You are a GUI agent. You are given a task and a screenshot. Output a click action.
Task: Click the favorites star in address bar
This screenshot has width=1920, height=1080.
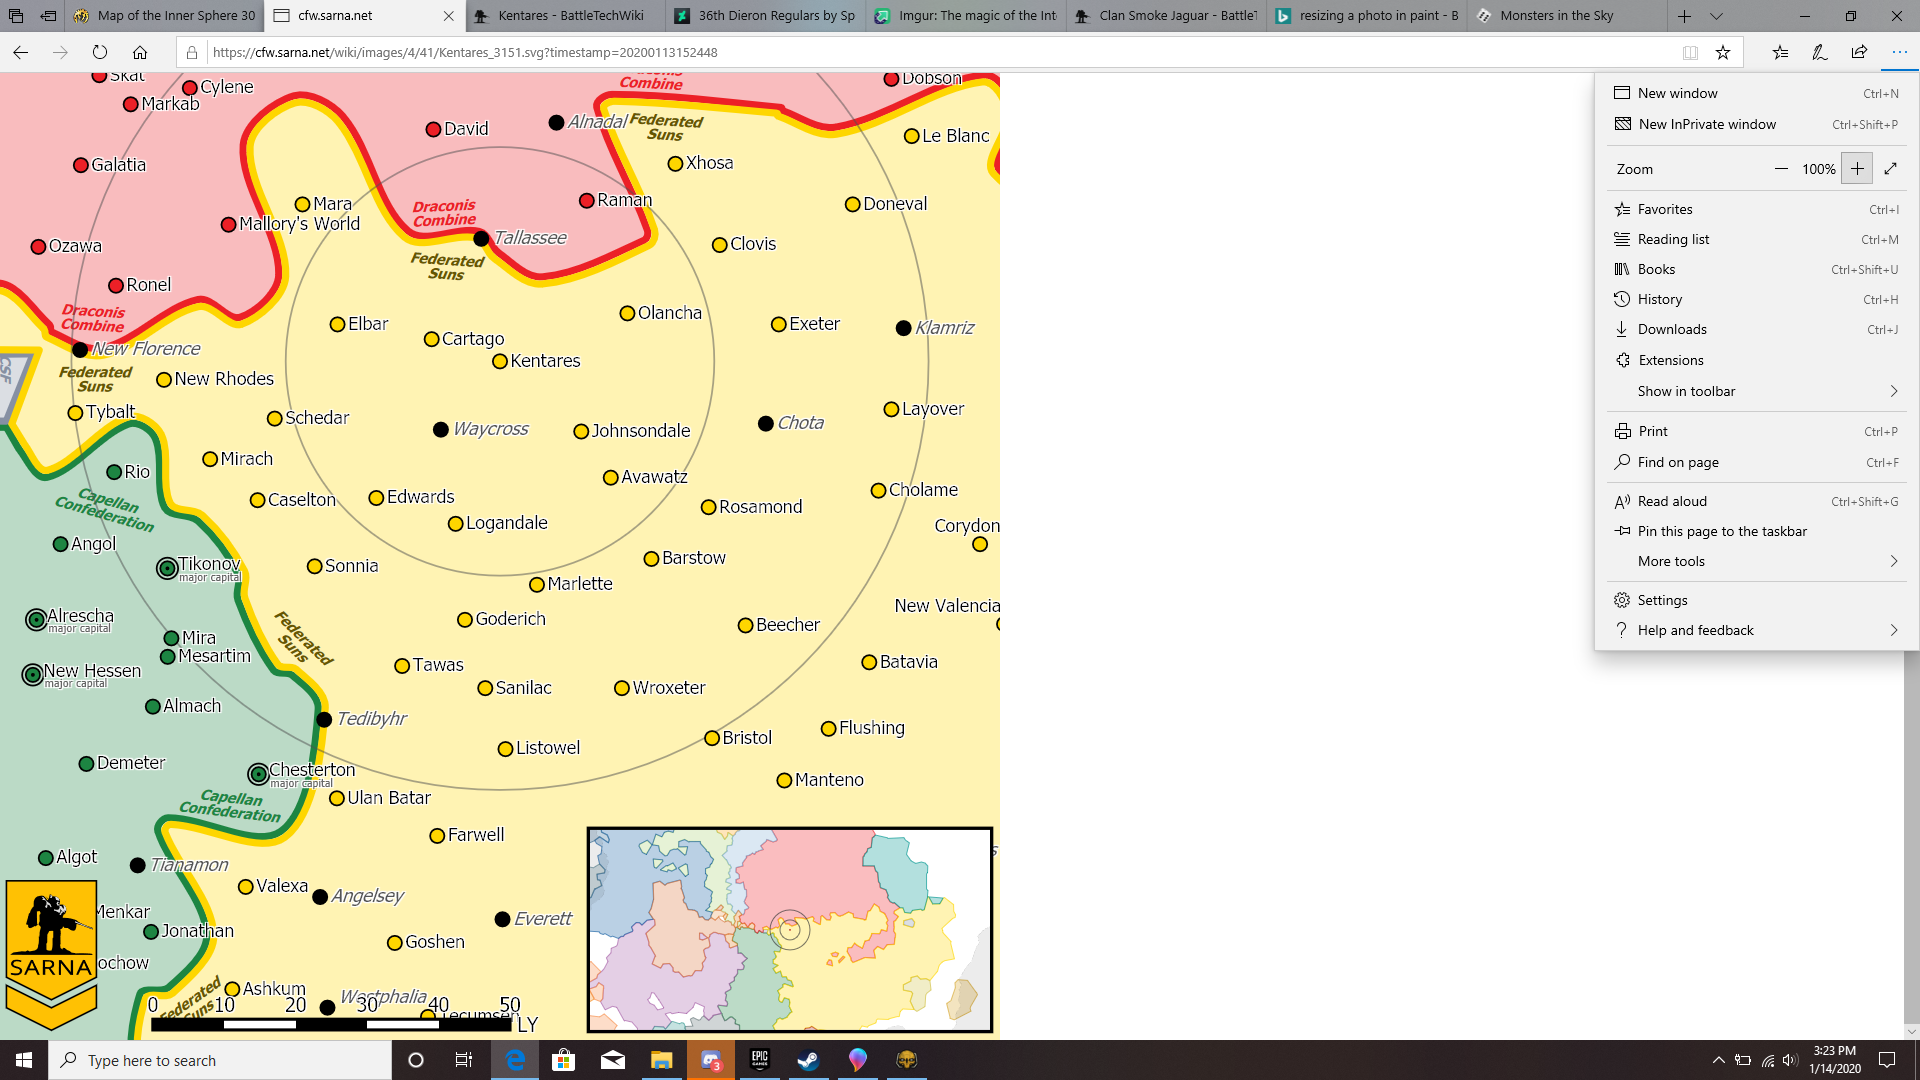(1723, 53)
